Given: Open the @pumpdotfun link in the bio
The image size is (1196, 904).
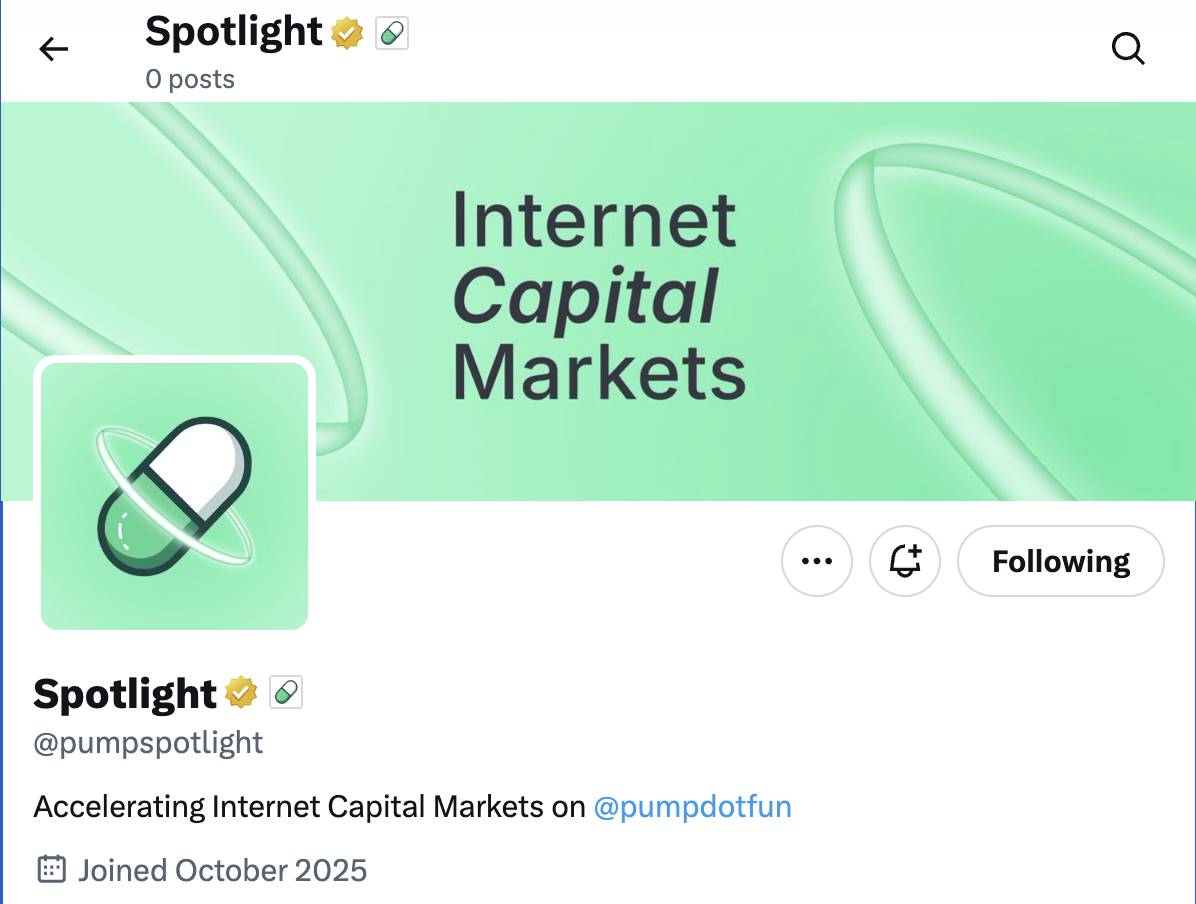Looking at the screenshot, I should [693, 806].
